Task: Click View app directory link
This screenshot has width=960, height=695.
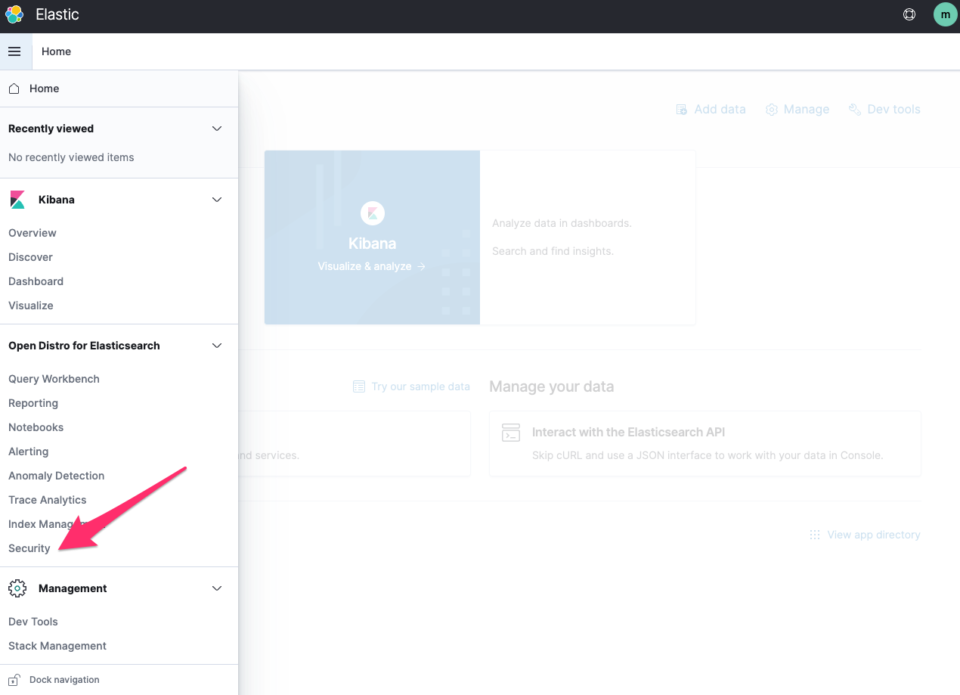Action: [x=873, y=535]
